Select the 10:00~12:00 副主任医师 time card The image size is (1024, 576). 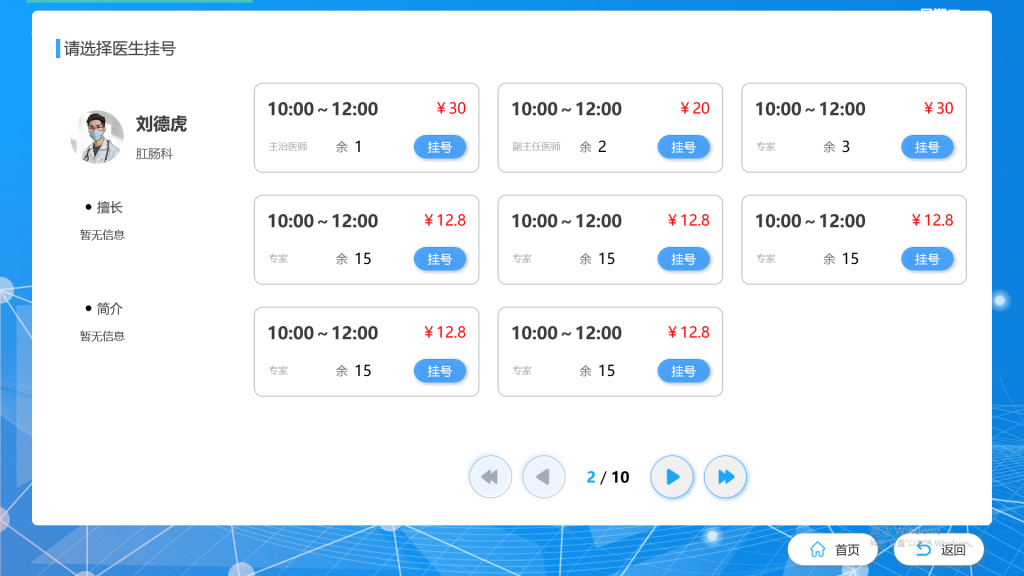pyautogui.click(x=610, y=128)
